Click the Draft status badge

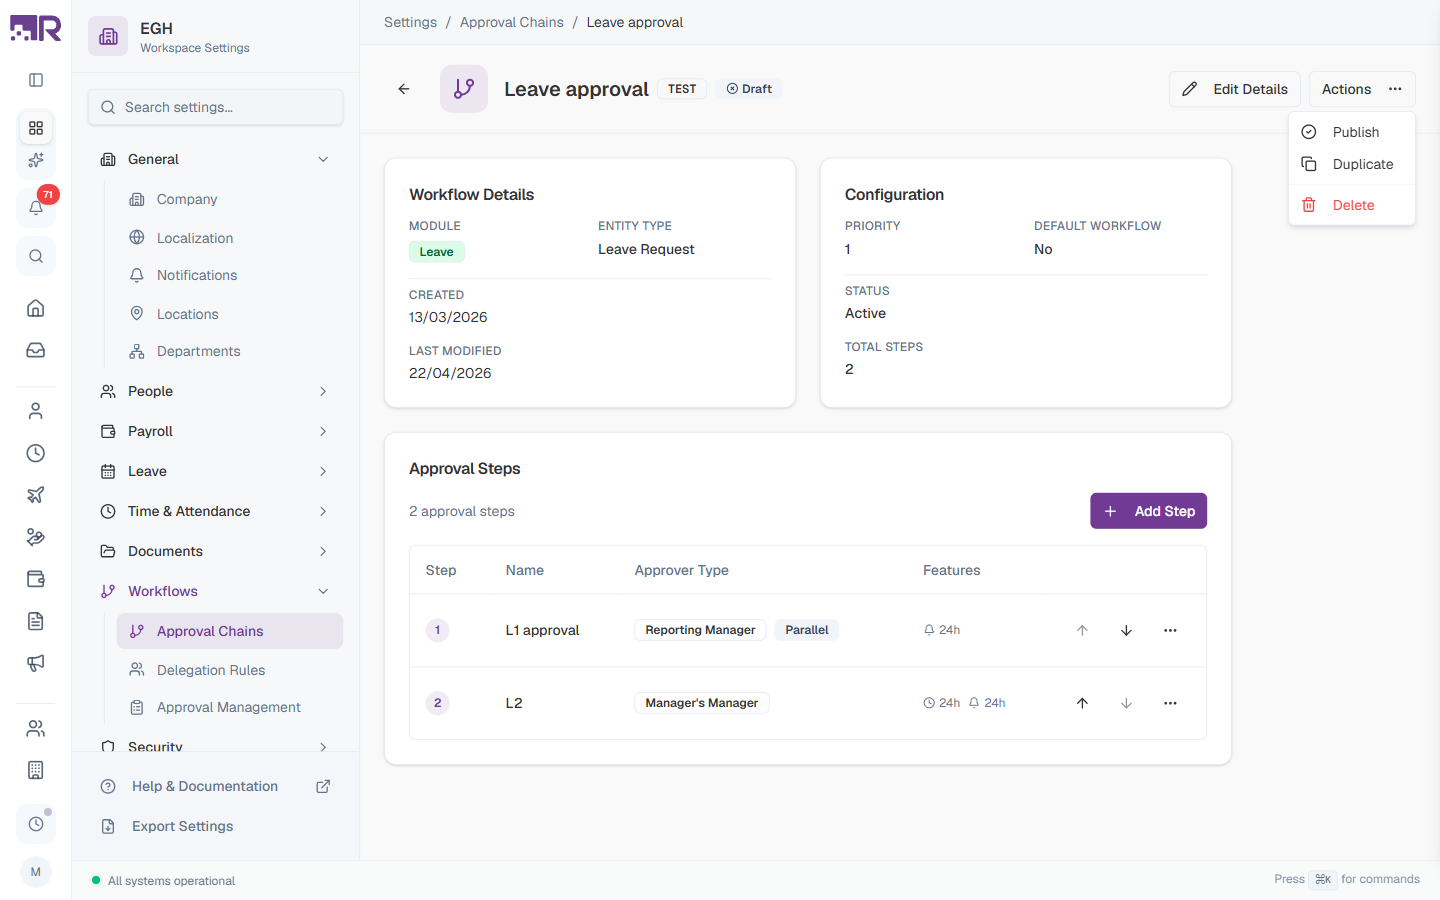[749, 89]
